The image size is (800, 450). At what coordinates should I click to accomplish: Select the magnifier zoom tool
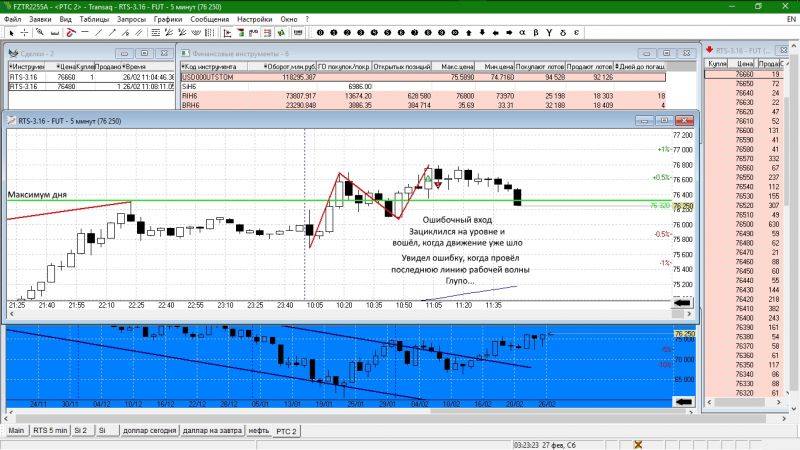click(40, 33)
